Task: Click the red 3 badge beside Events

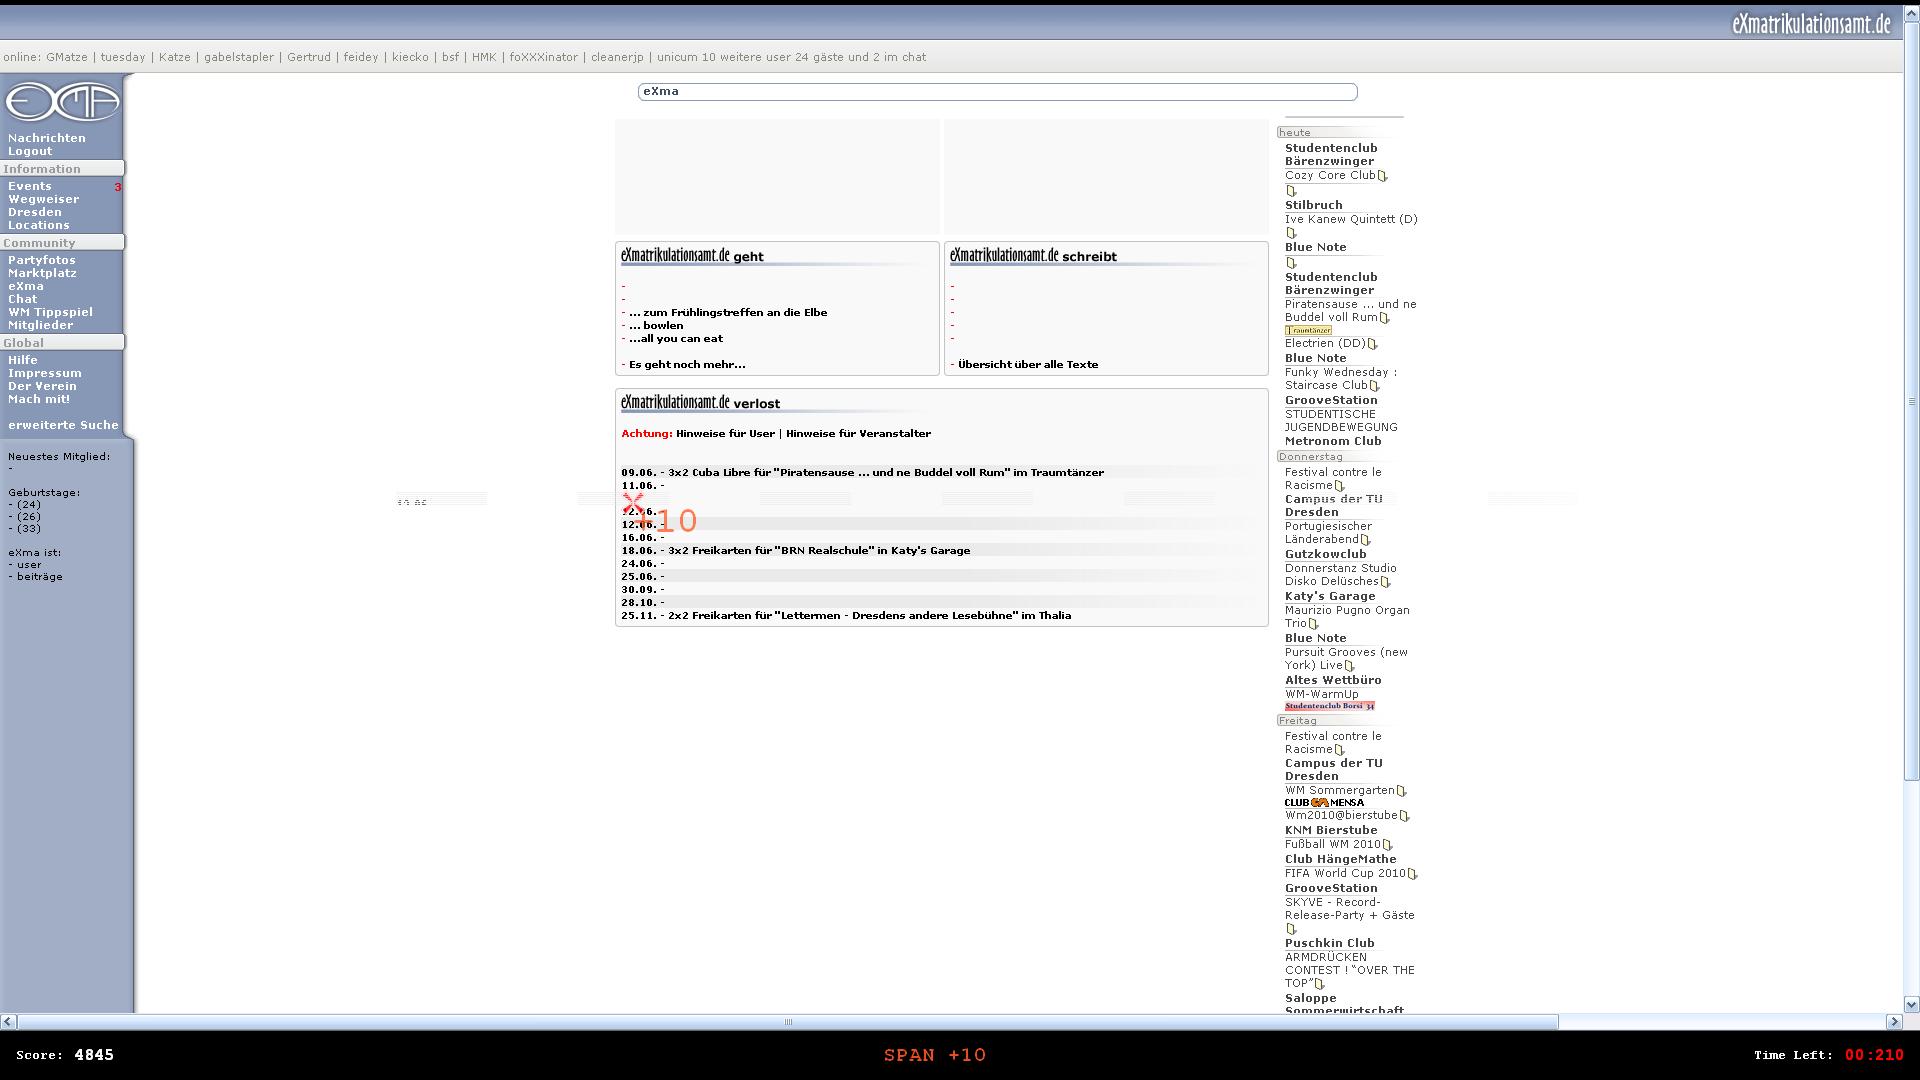Action: click(118, 187)
